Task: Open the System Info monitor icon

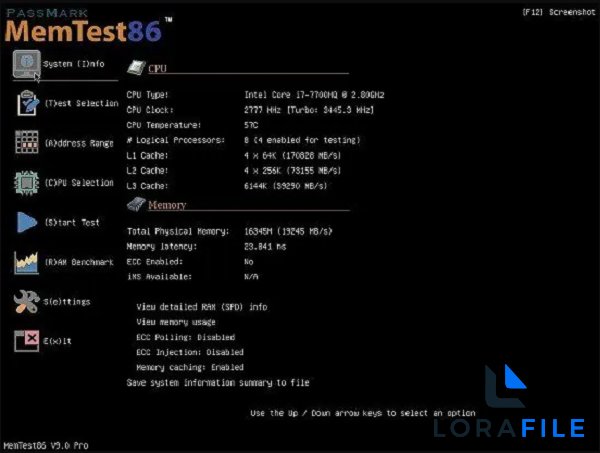Action: 26,64
